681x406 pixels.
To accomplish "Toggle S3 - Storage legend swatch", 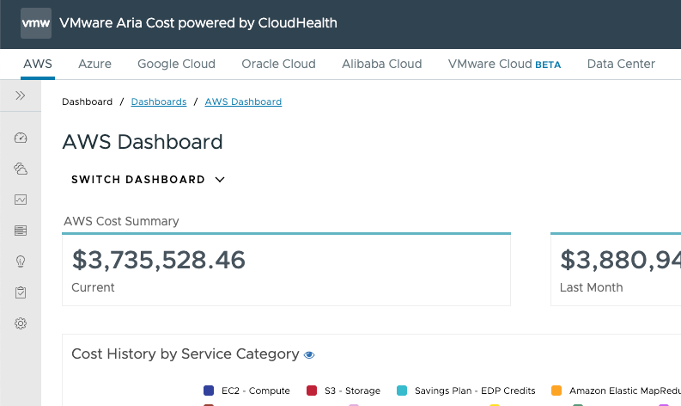I will pyautogui.click(x=311, y=390).
